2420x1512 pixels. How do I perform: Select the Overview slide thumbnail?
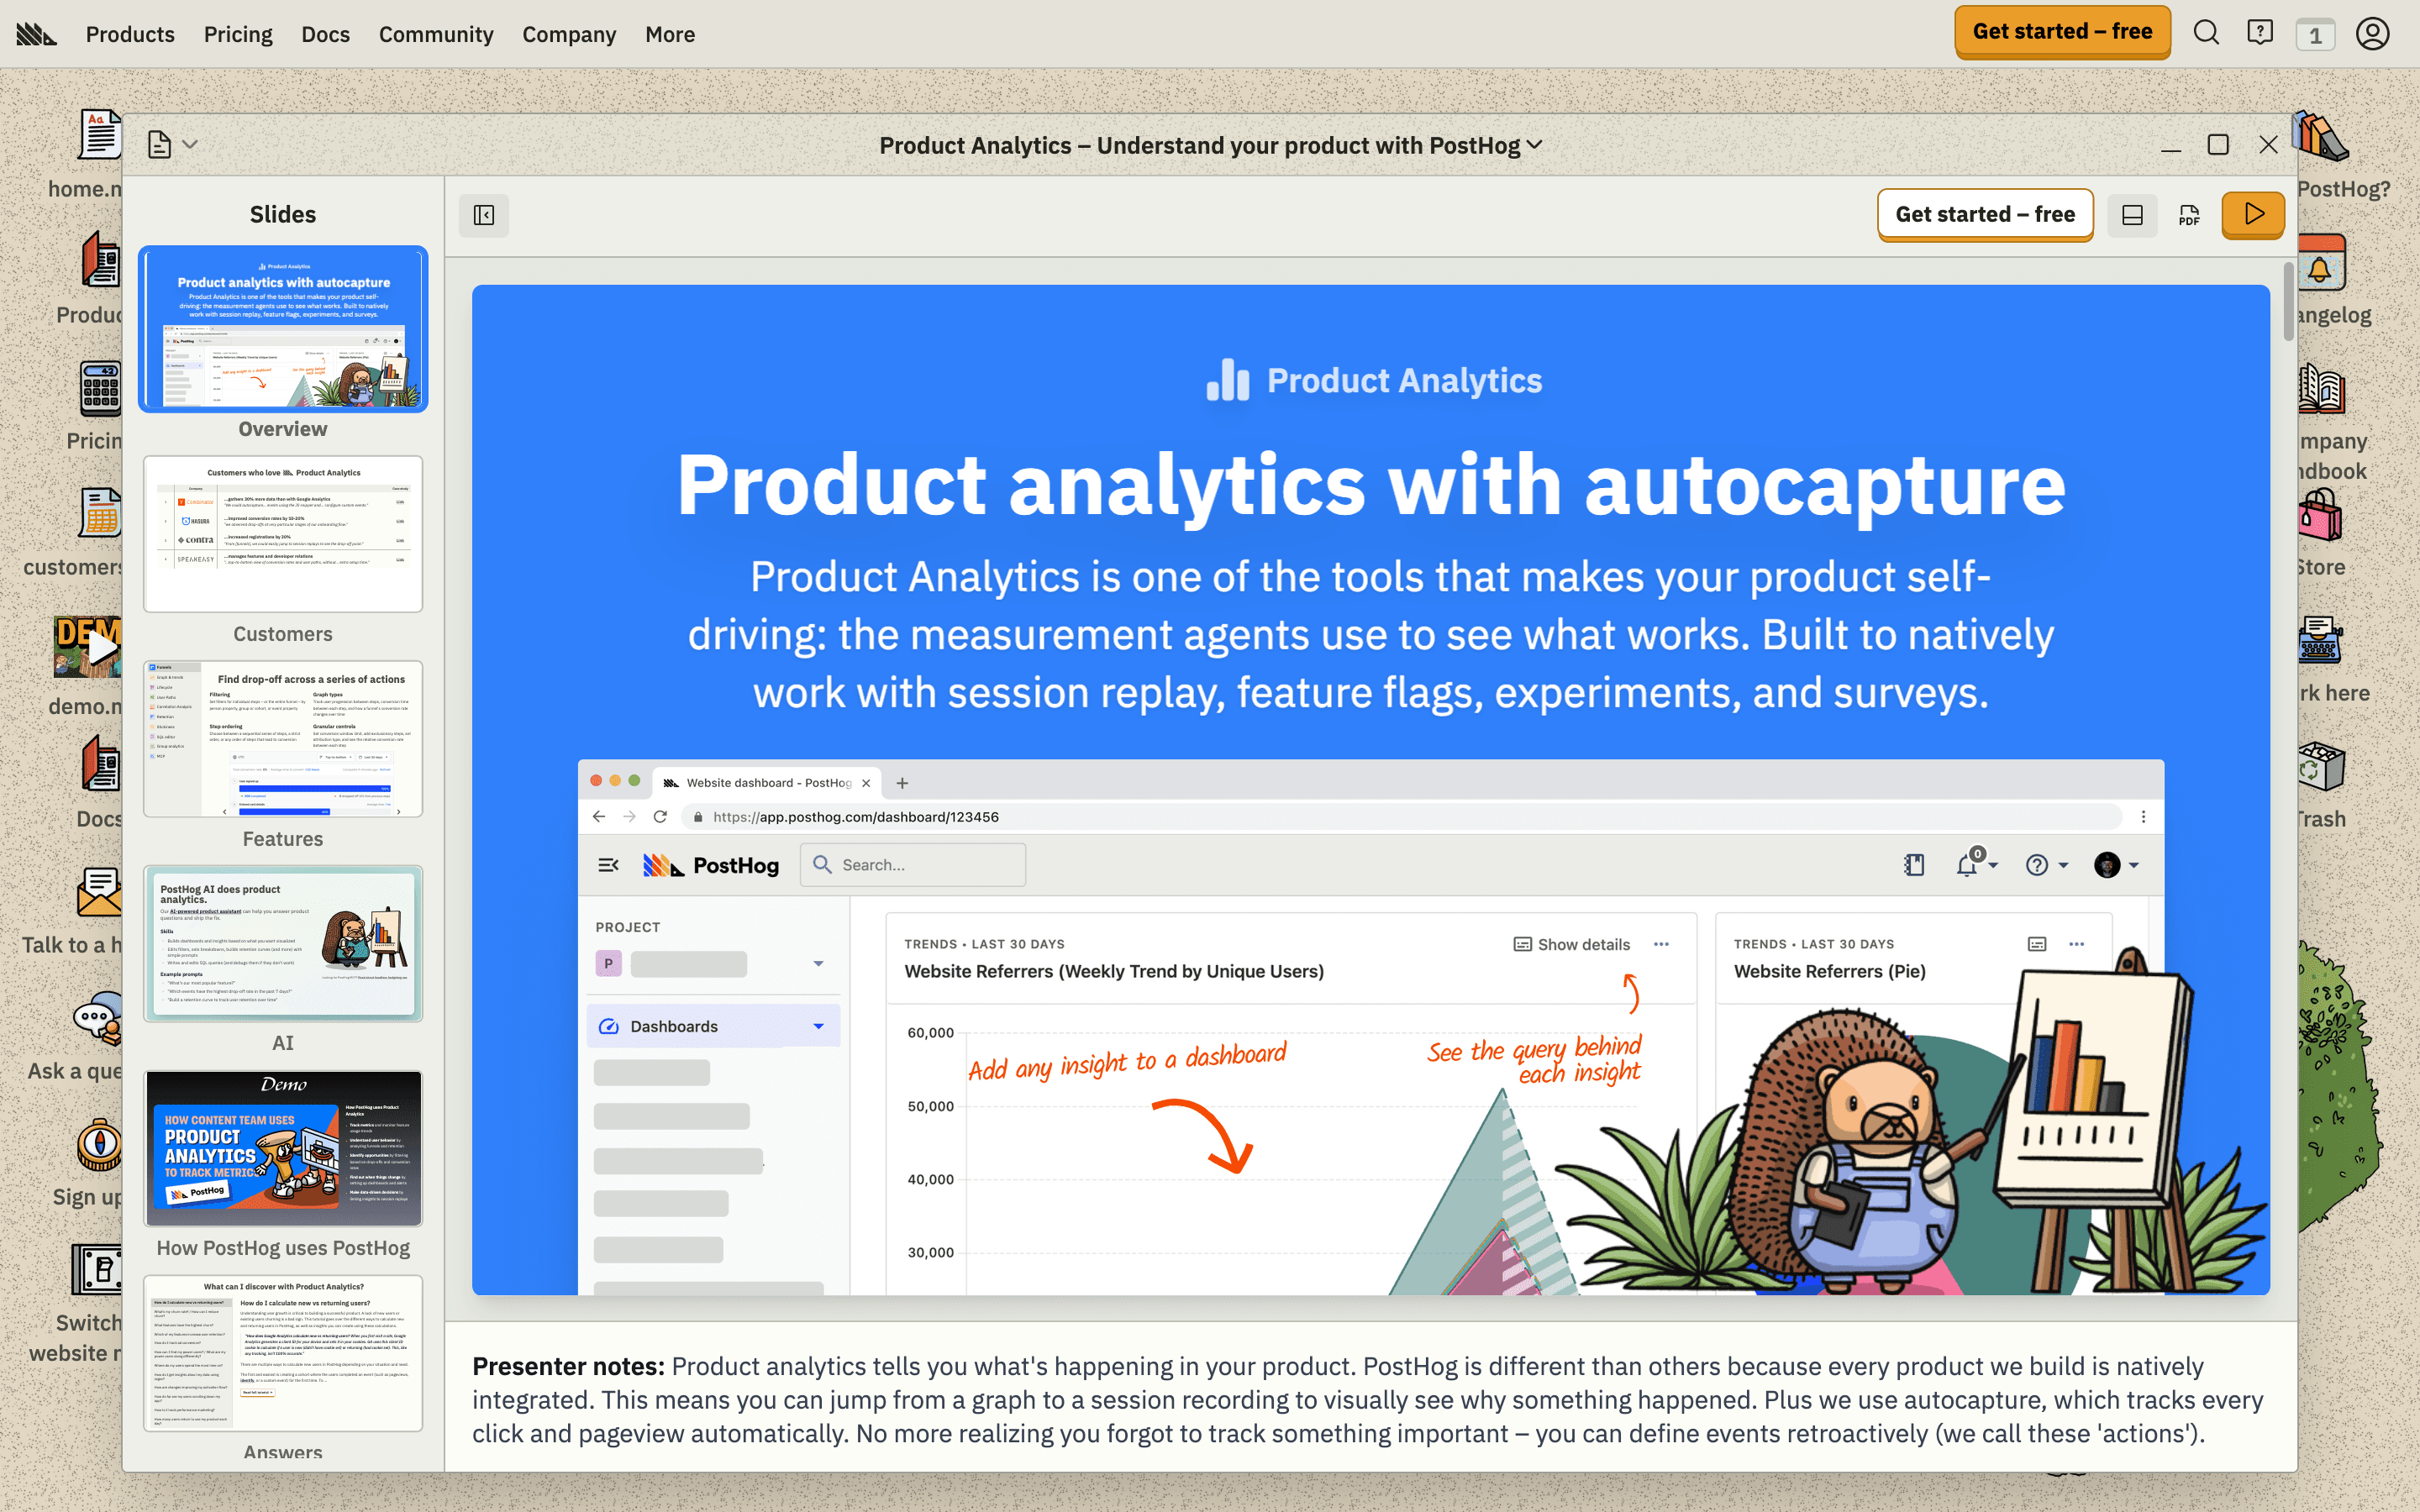click(x=283, y=329)
